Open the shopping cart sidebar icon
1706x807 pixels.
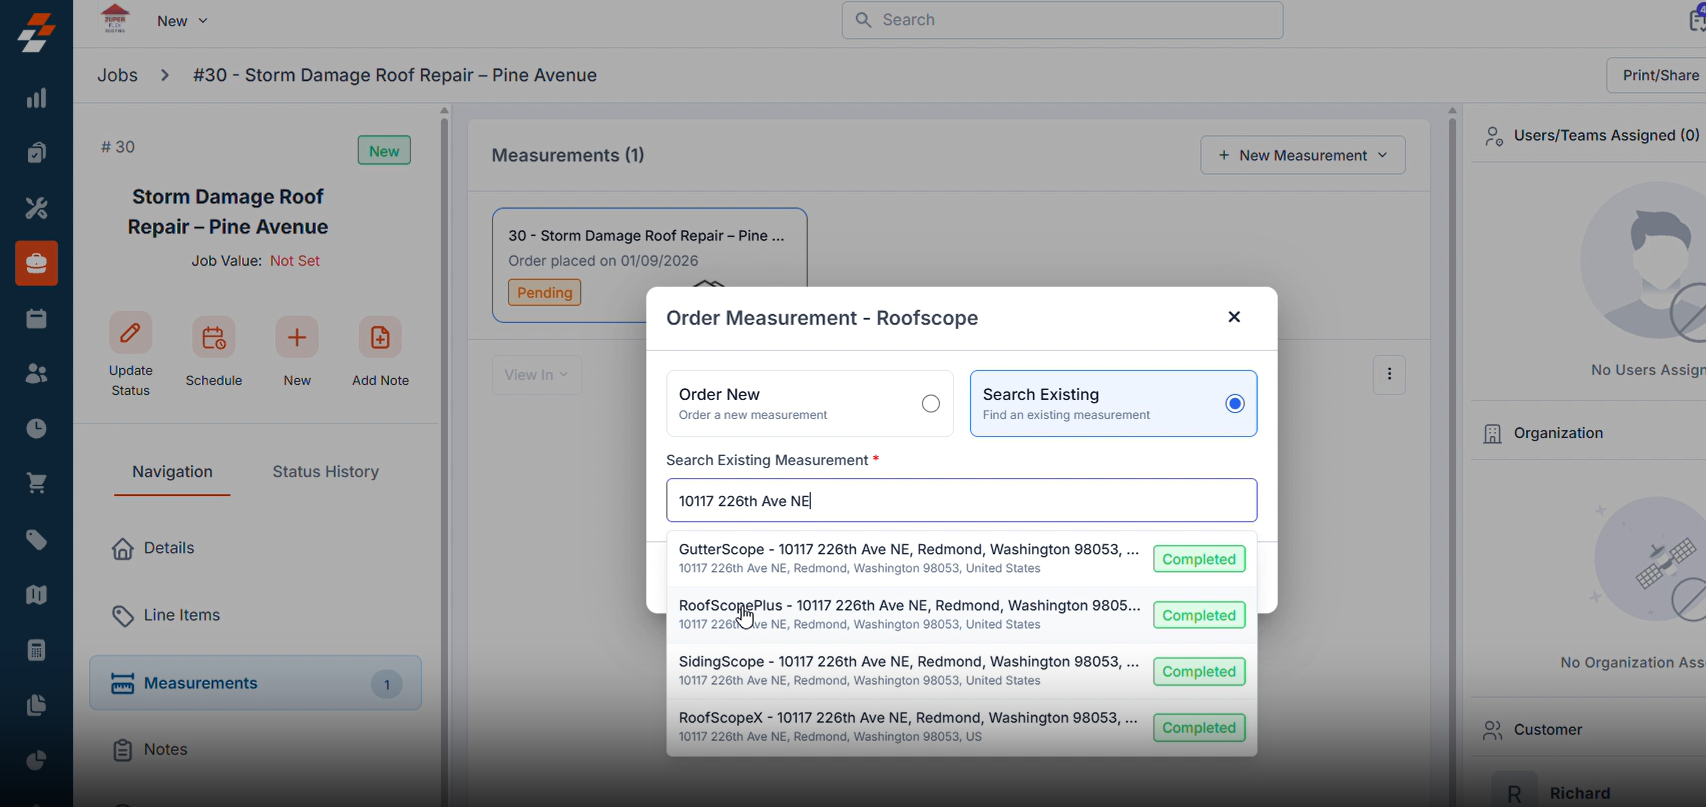(x=36, y=484)
